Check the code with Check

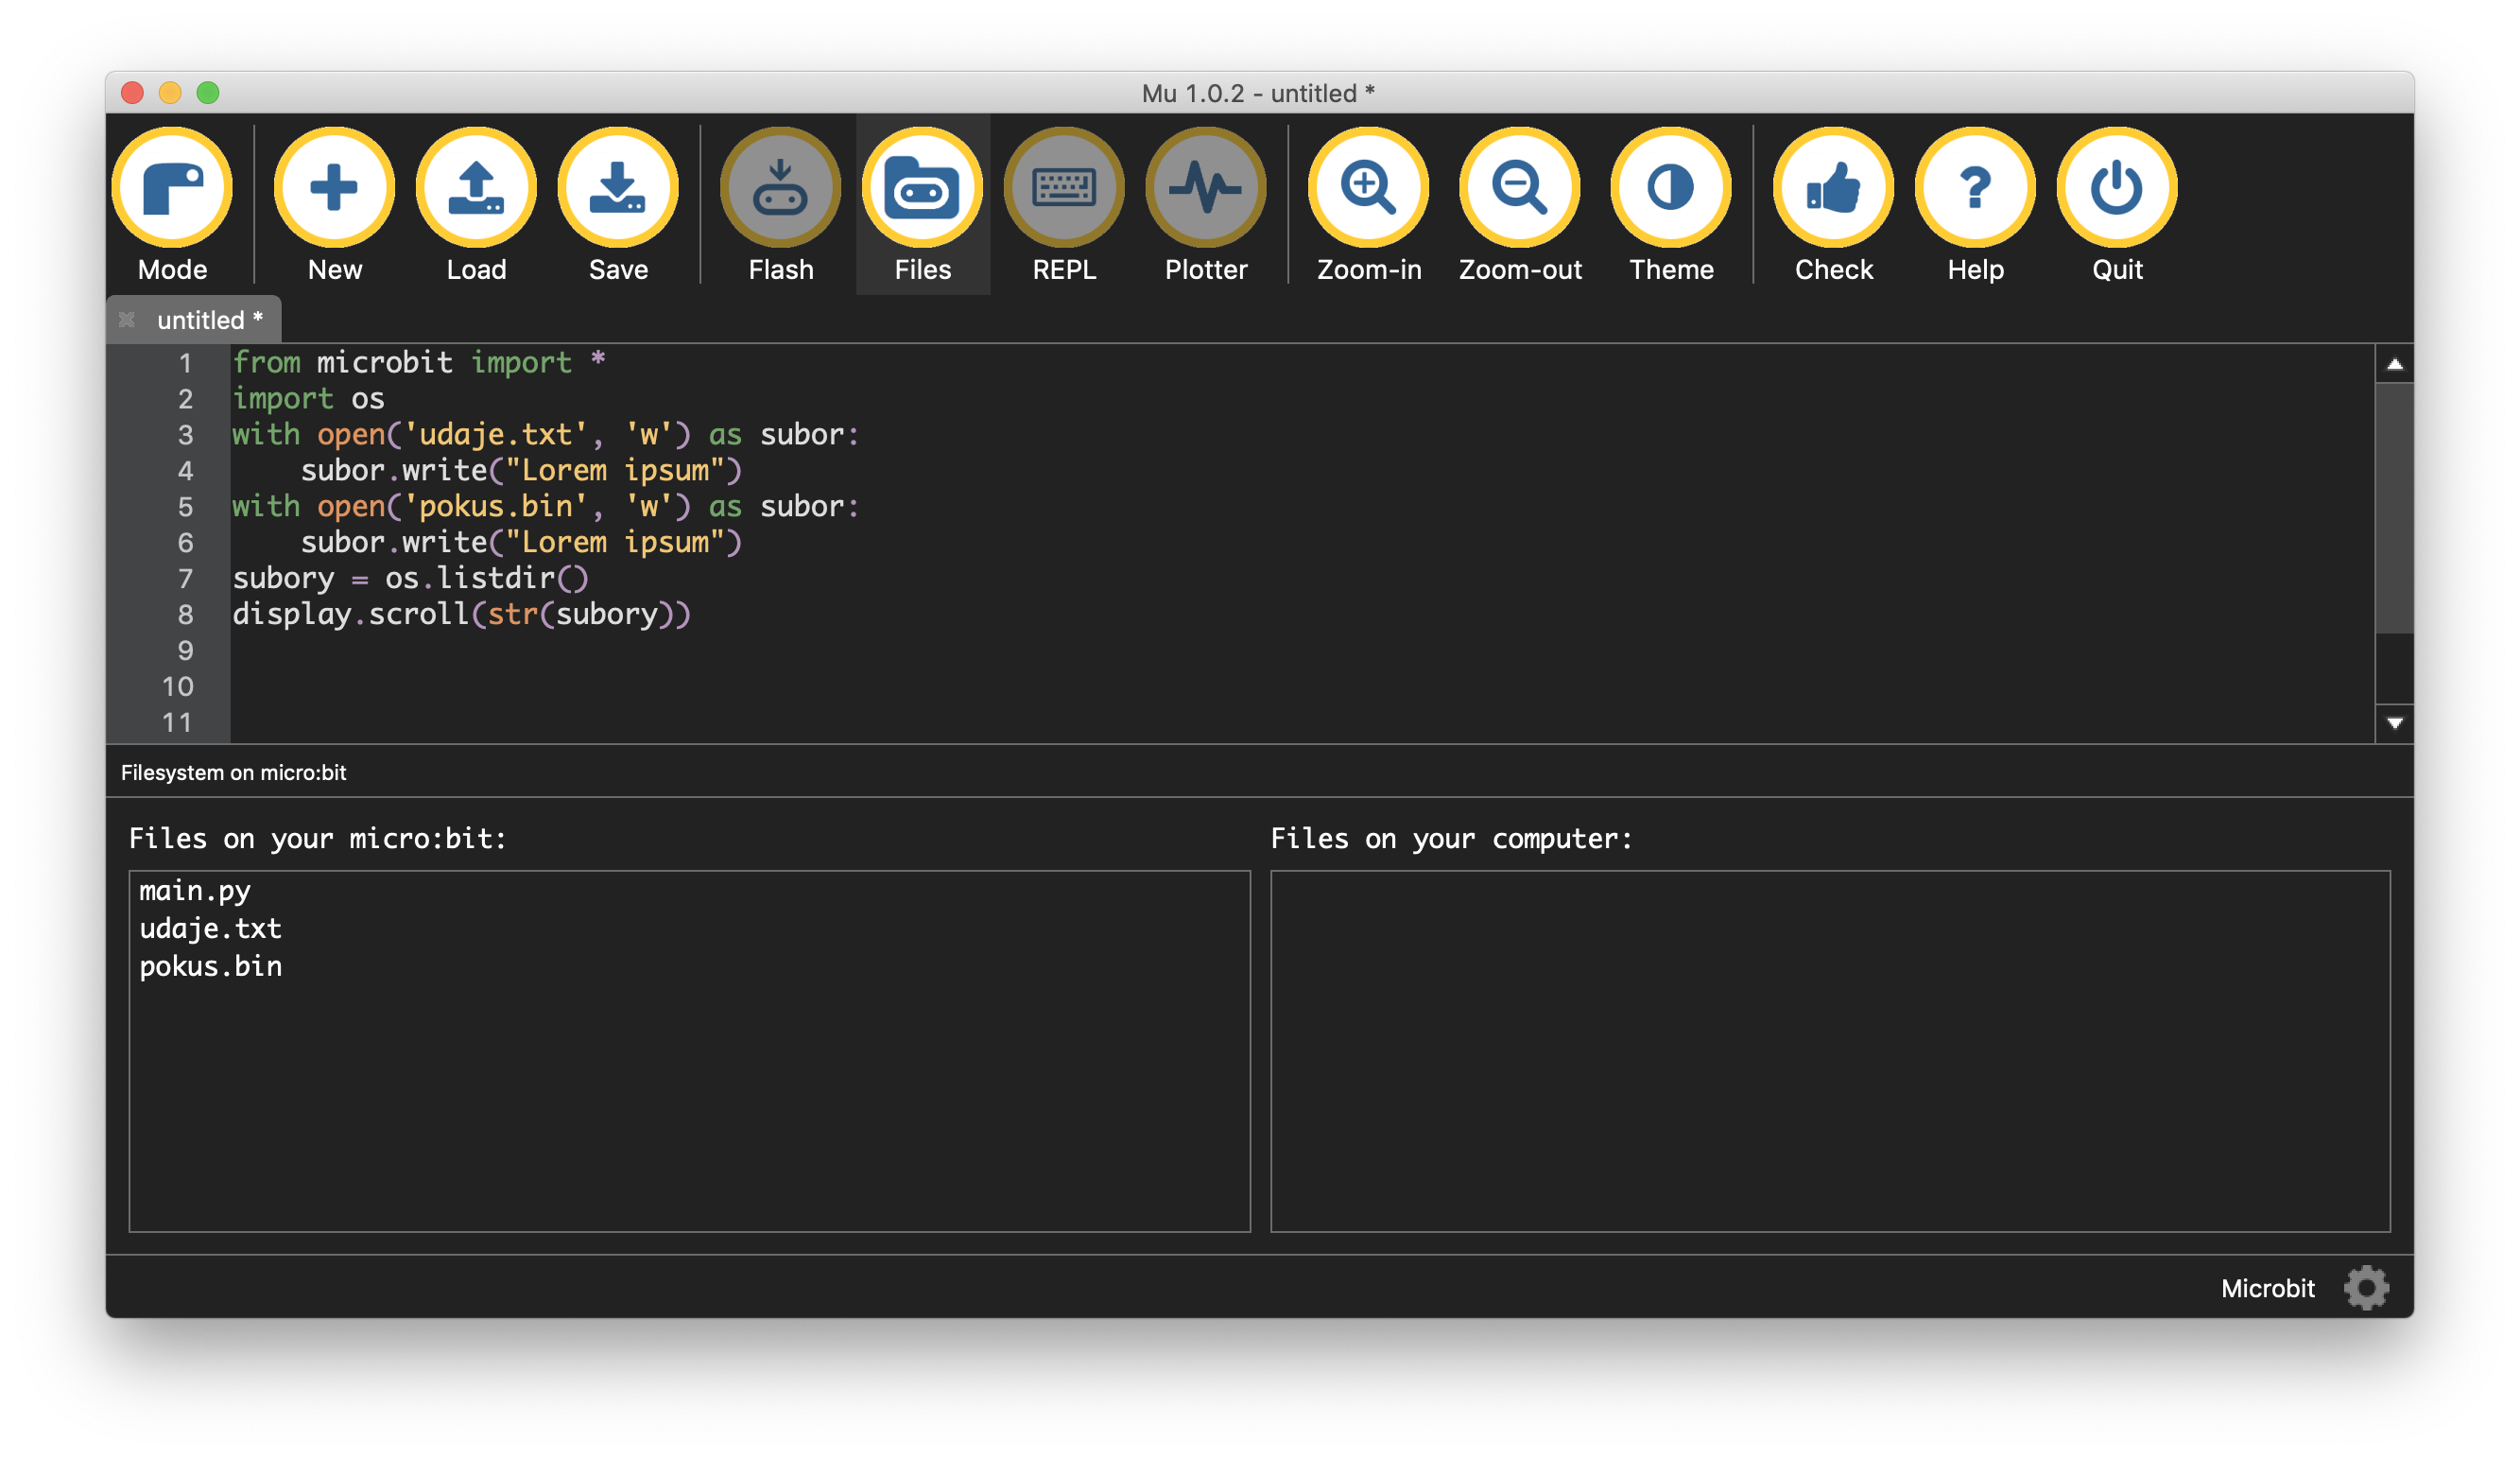[1833, 189]
